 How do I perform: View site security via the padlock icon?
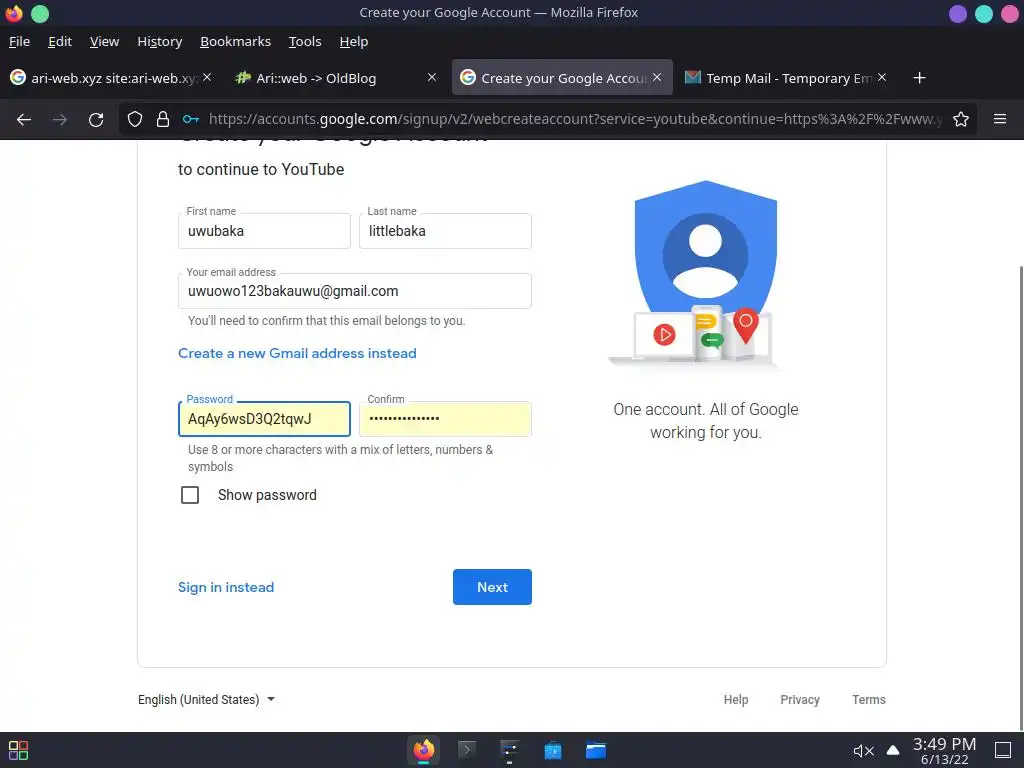click(163, 119)
